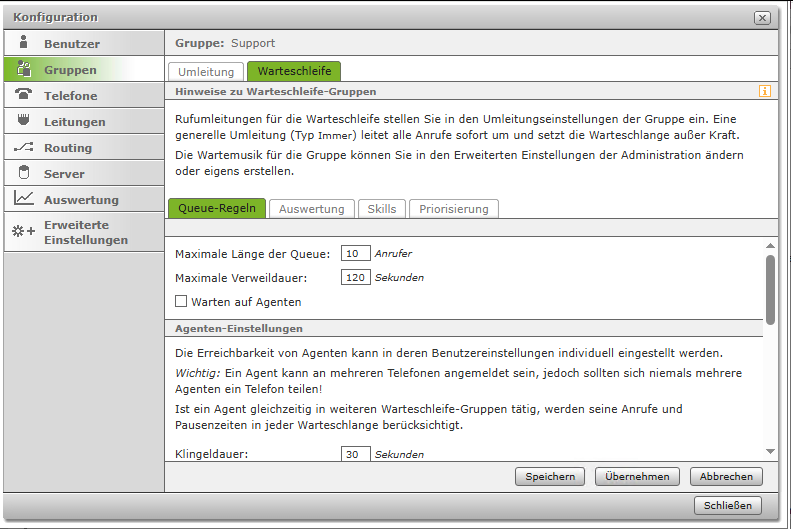793x529 pixels.
Task: Click the yellow info icon in hints header
Action: tap(765, 91)
